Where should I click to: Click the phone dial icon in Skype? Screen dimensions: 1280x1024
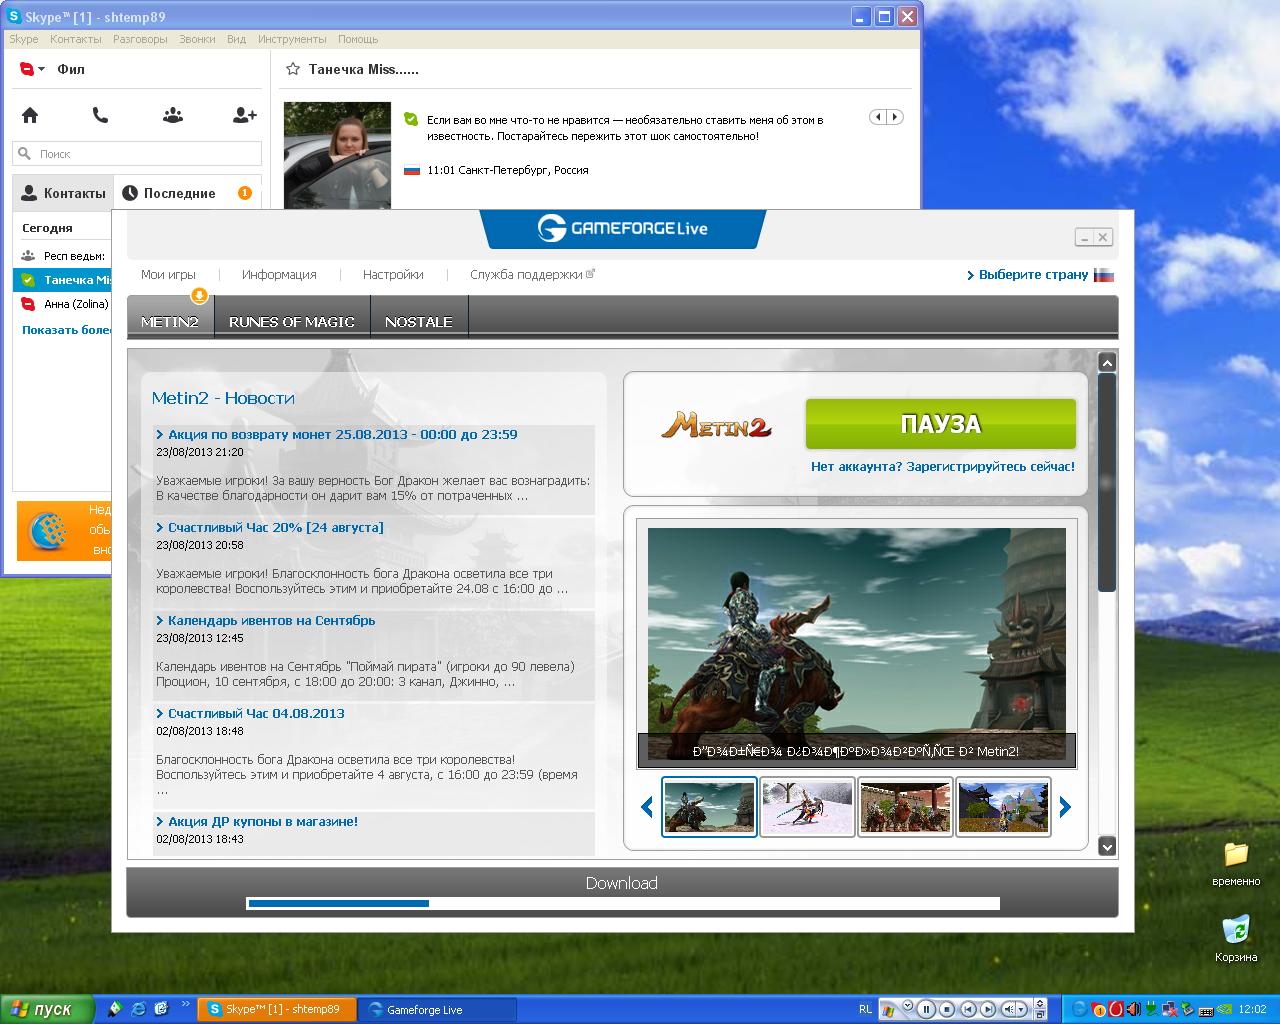coord(100,115)
